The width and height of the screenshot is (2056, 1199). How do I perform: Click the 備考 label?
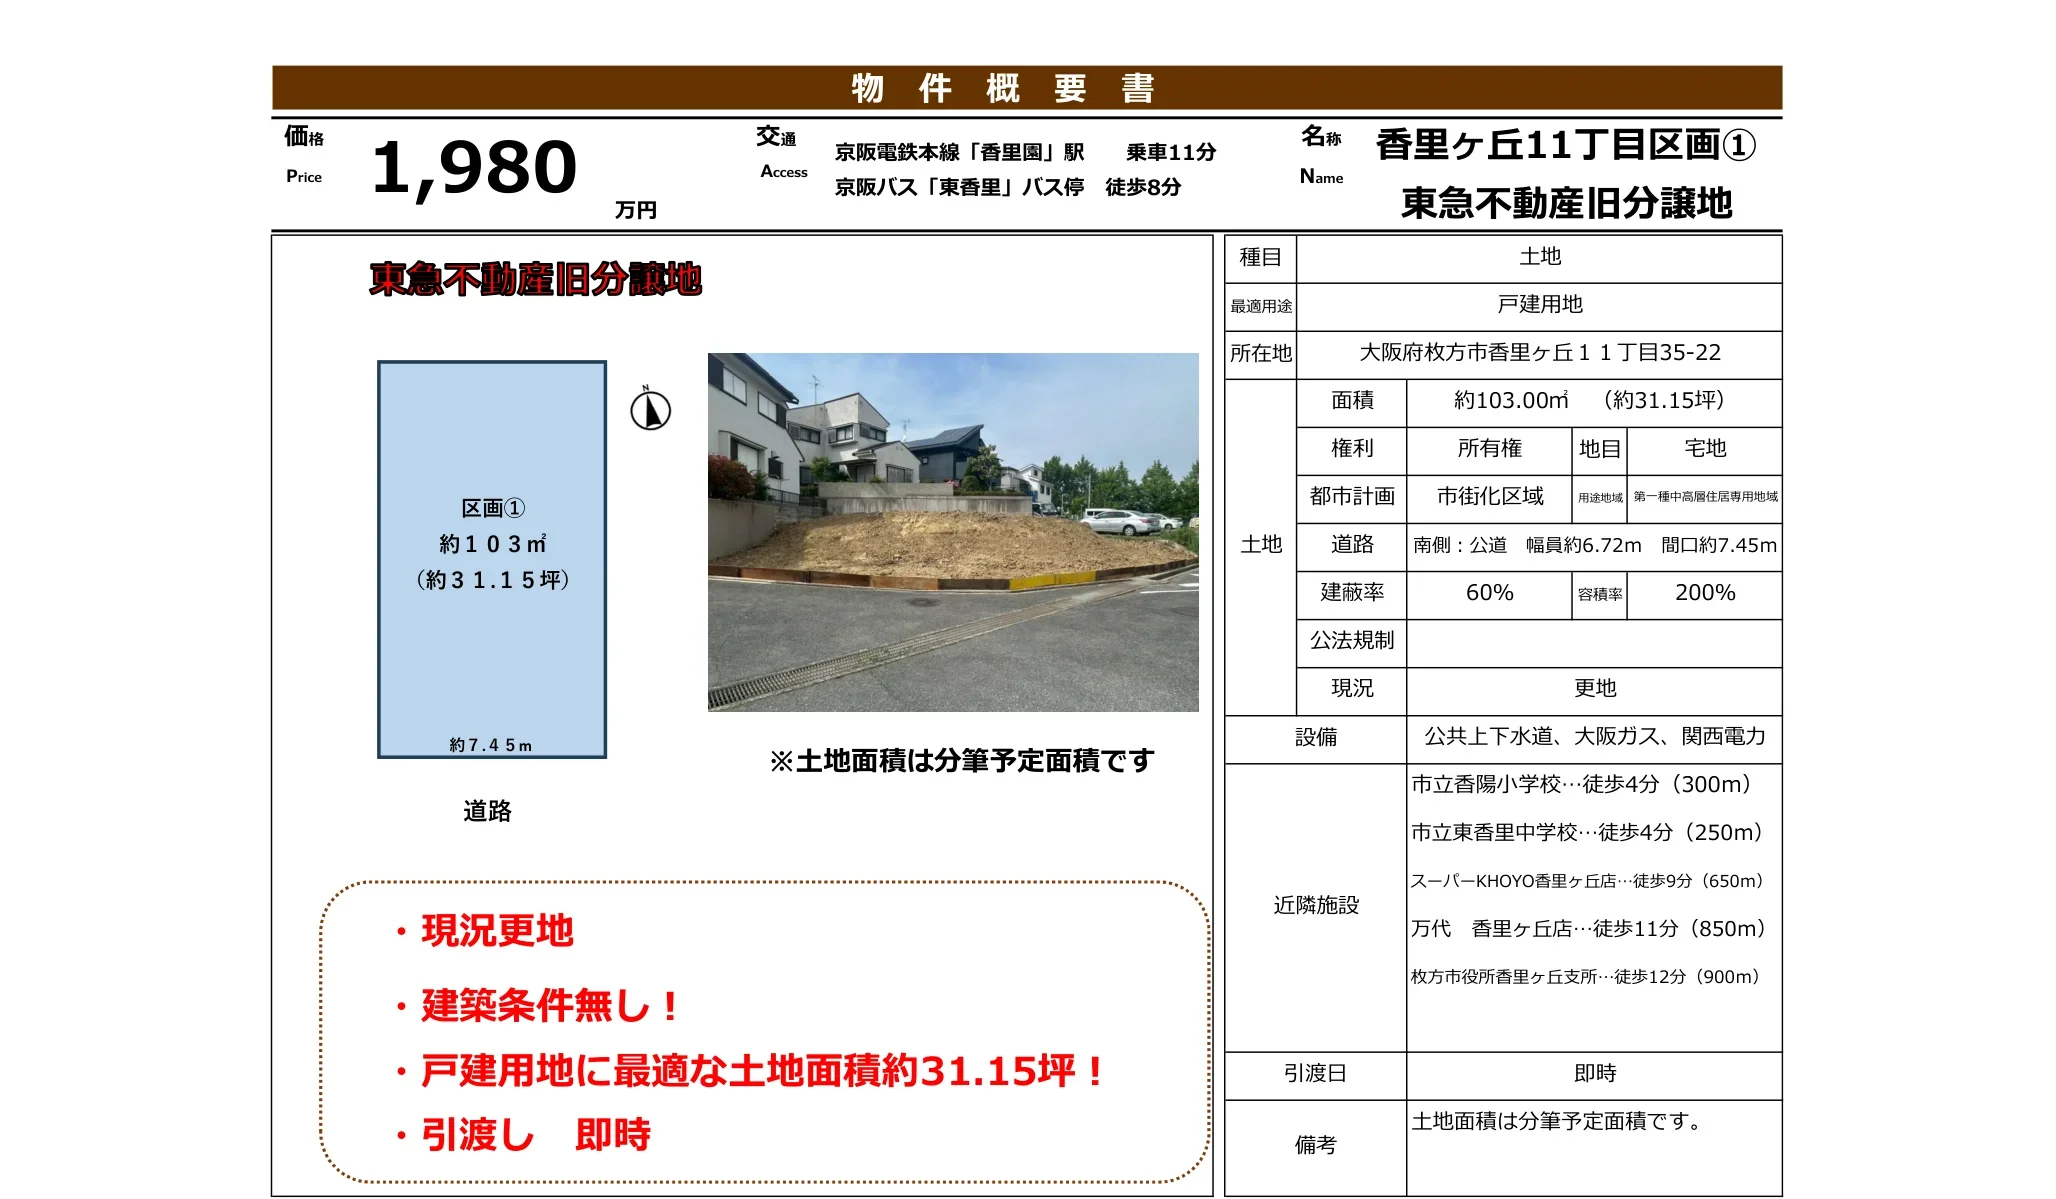point(1316,1145)
